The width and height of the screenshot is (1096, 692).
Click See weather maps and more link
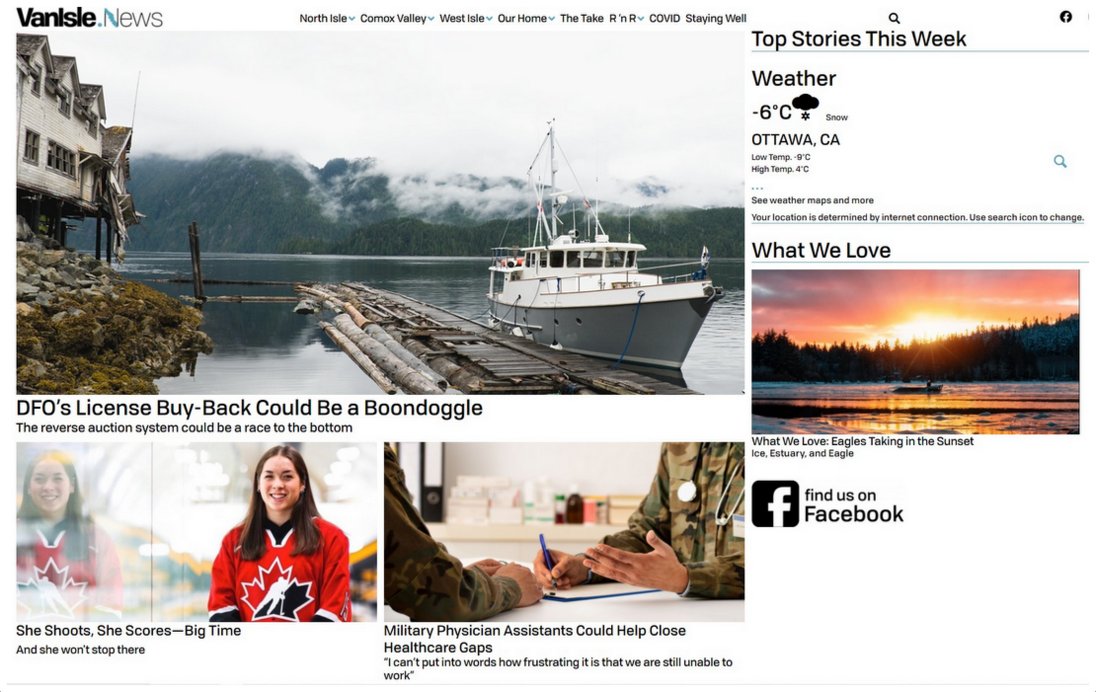[x=812, y=200]
